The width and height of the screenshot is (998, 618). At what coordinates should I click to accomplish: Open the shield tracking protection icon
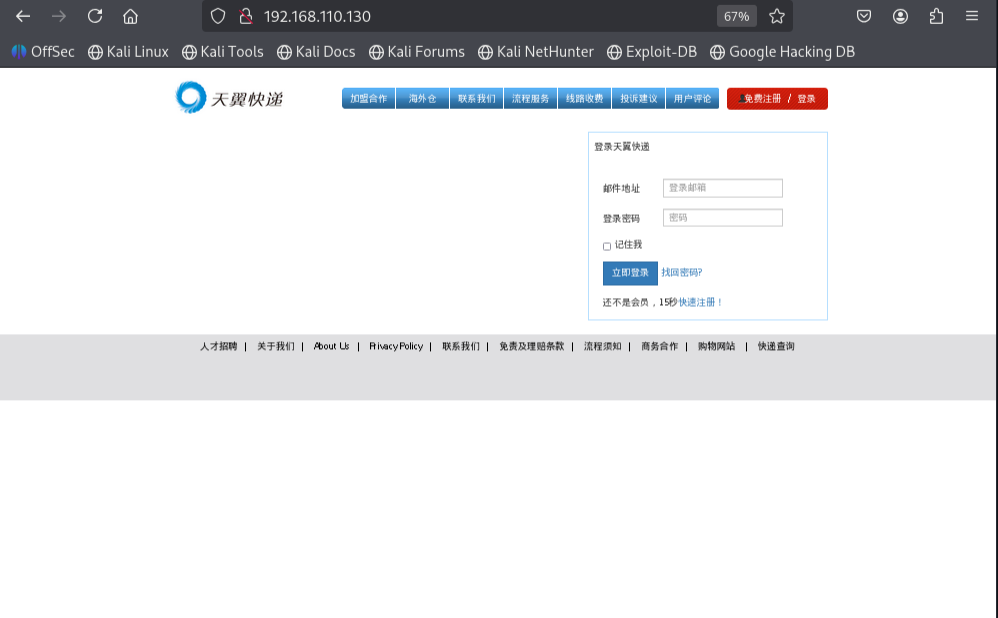pos(218,17)
